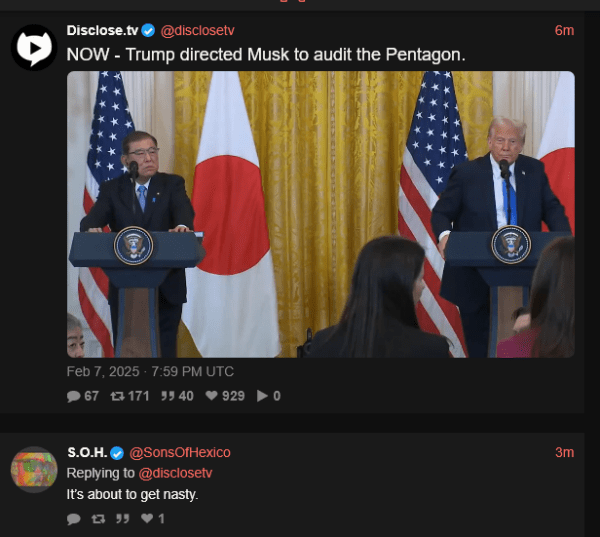Open the comments icon showing 67 replies
The height and width of the screenshot is (537, 600).
tap(73, 396)
